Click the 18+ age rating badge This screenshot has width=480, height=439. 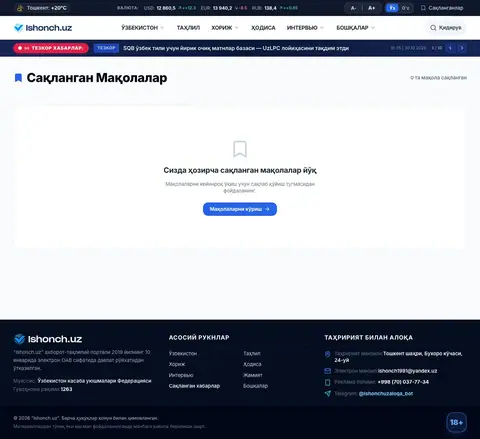(456, 422)
